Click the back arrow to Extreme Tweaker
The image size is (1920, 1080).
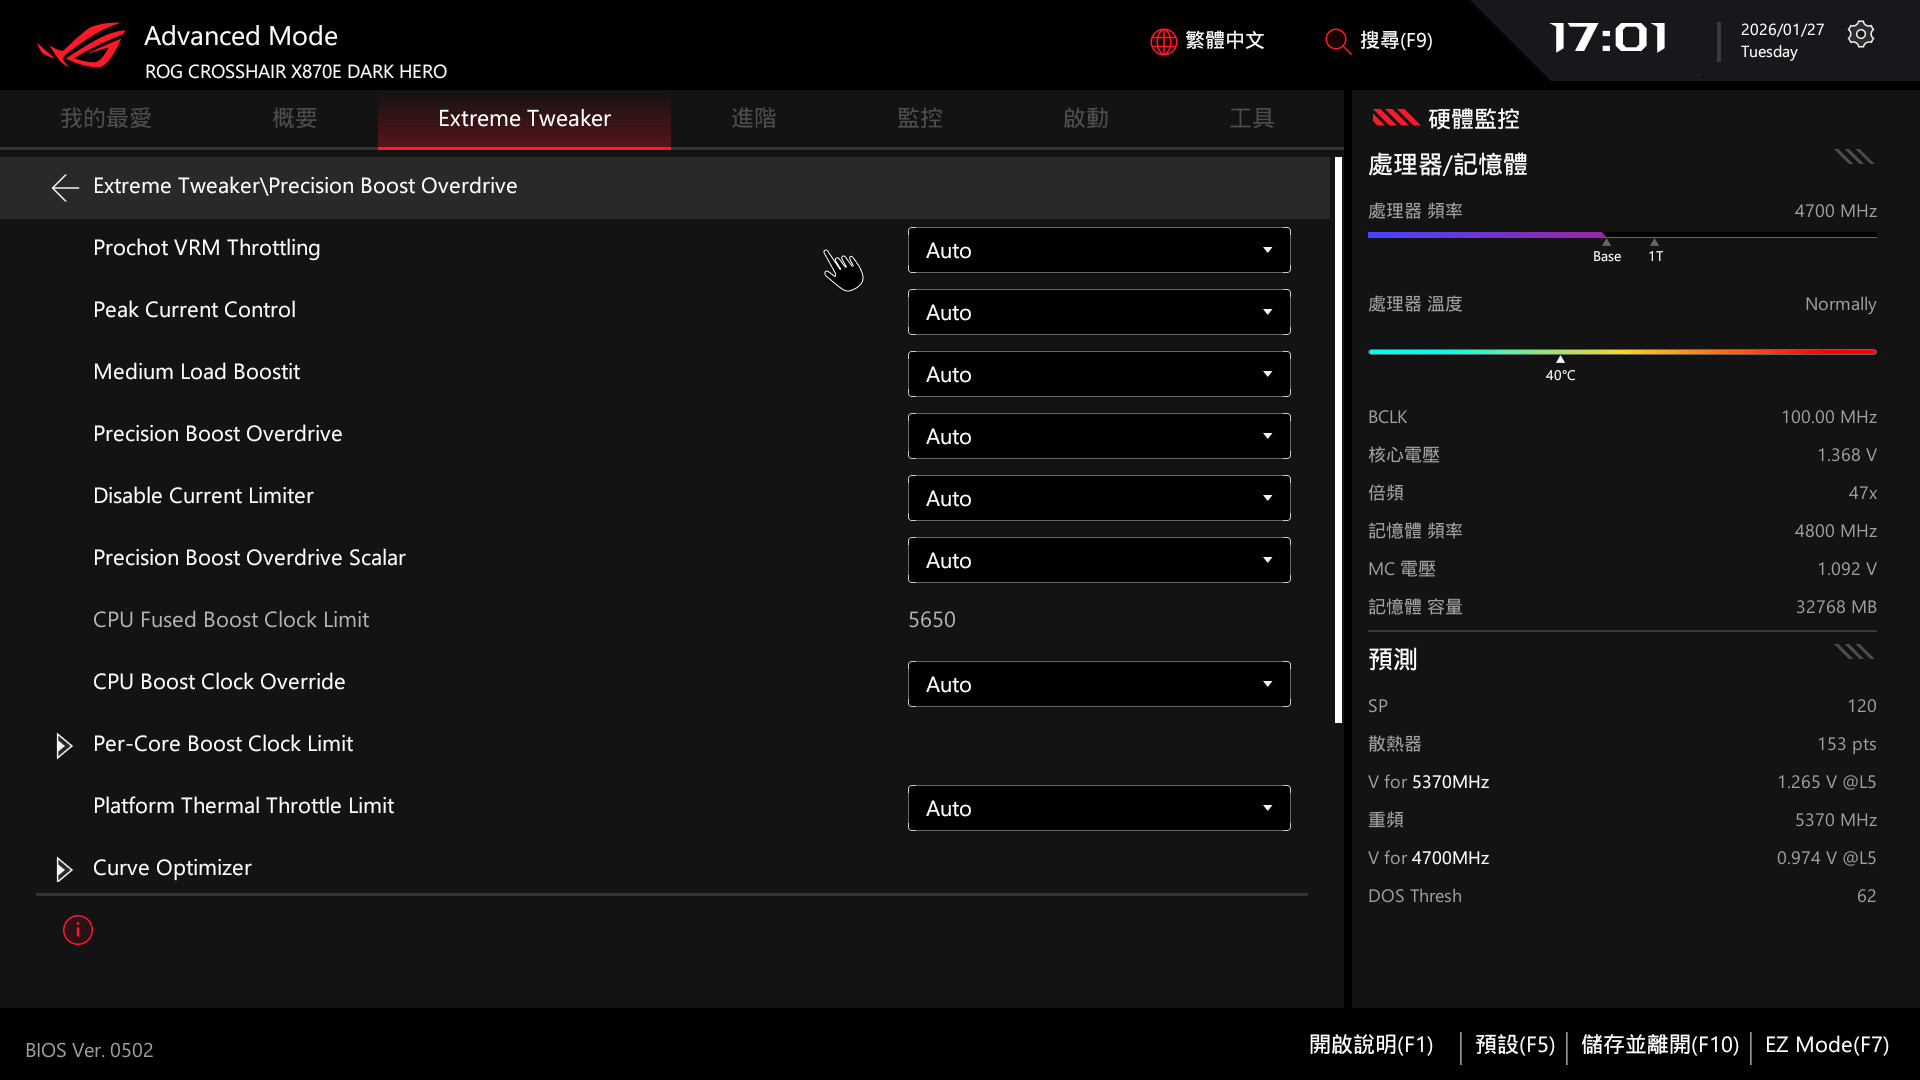point(65,187)
